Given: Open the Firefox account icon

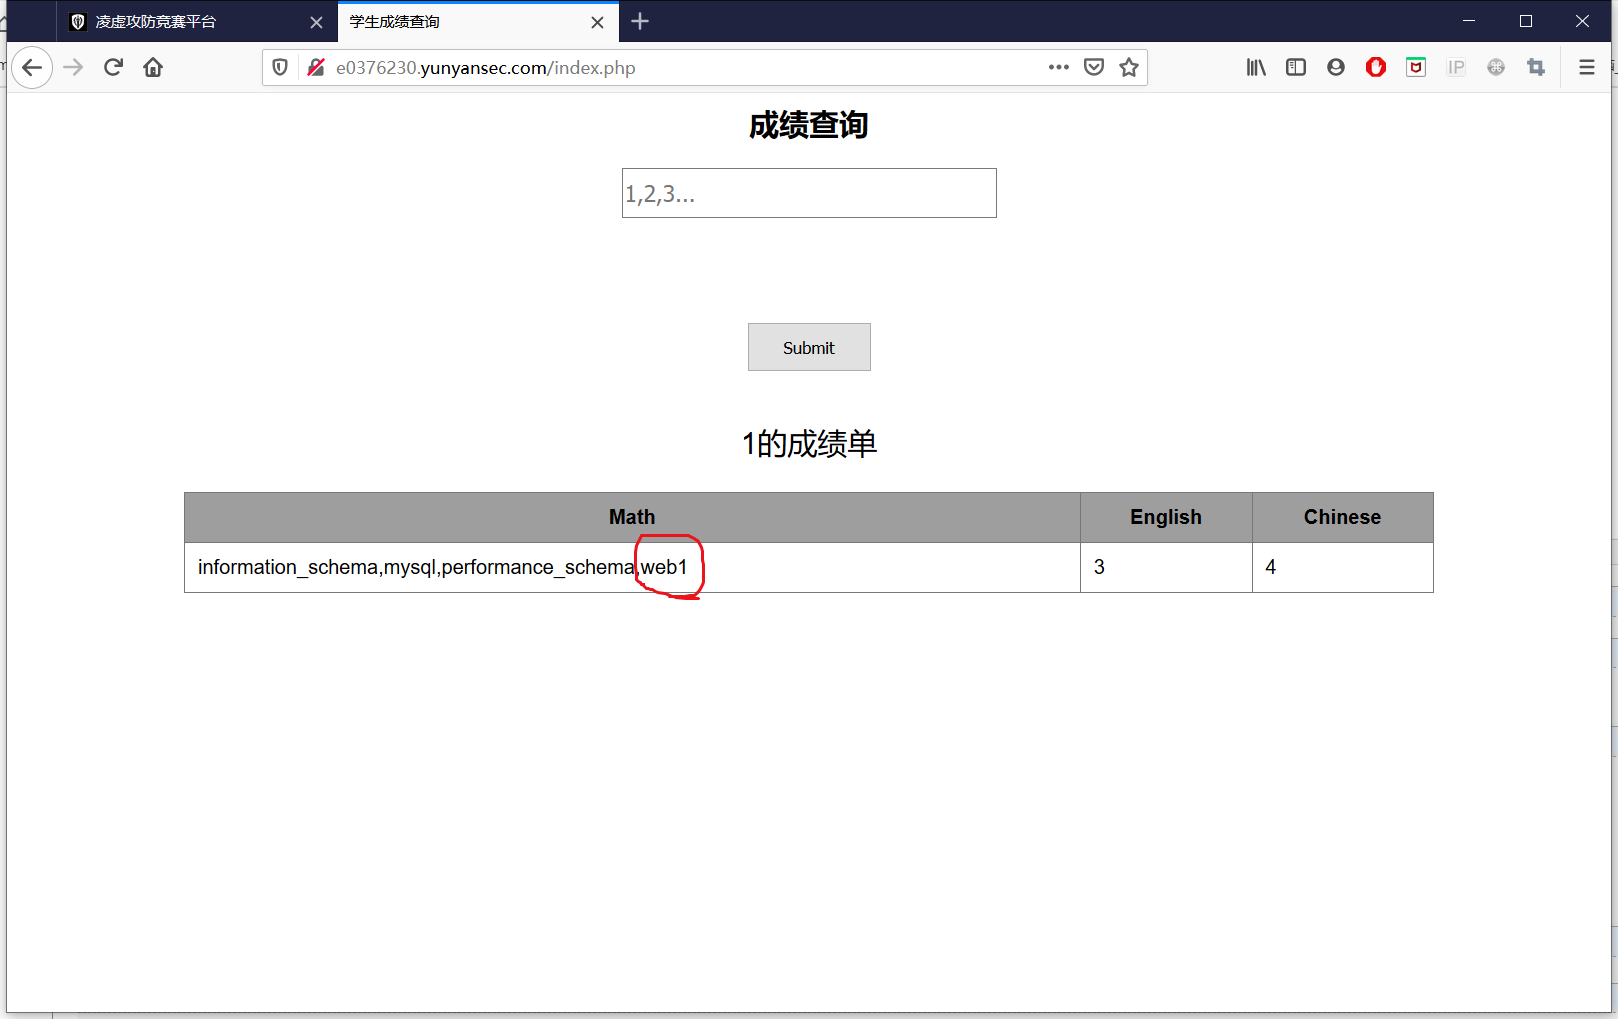Looking at the screenshot, I should coord(1336,67).
